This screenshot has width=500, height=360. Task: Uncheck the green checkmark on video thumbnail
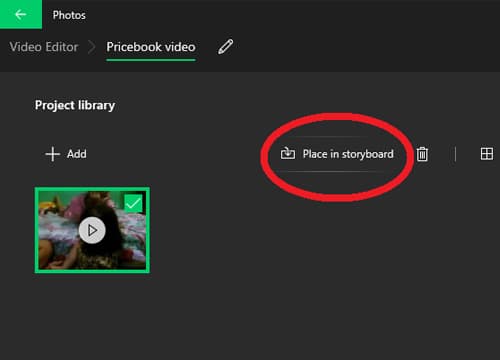[x=133, y=203]
